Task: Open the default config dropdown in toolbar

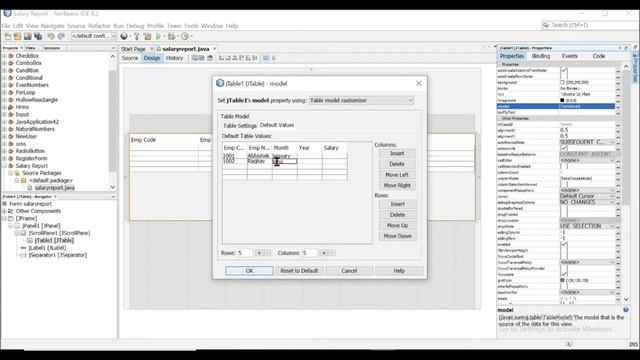Action: pyautogui.click(x=94, y=36)
